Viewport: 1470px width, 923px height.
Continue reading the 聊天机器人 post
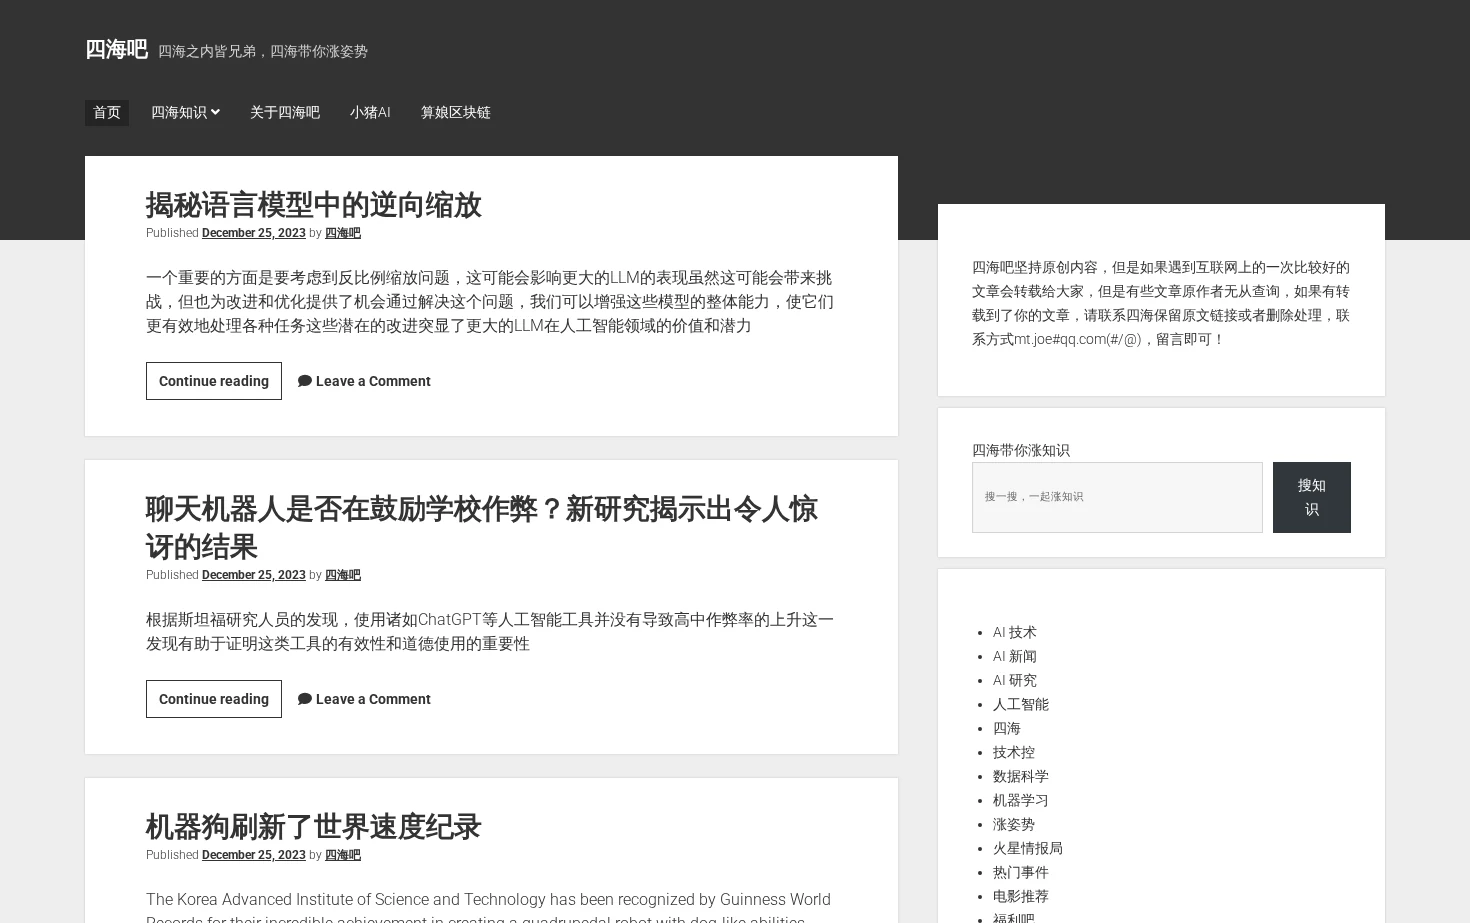click(x=214, y=699)
